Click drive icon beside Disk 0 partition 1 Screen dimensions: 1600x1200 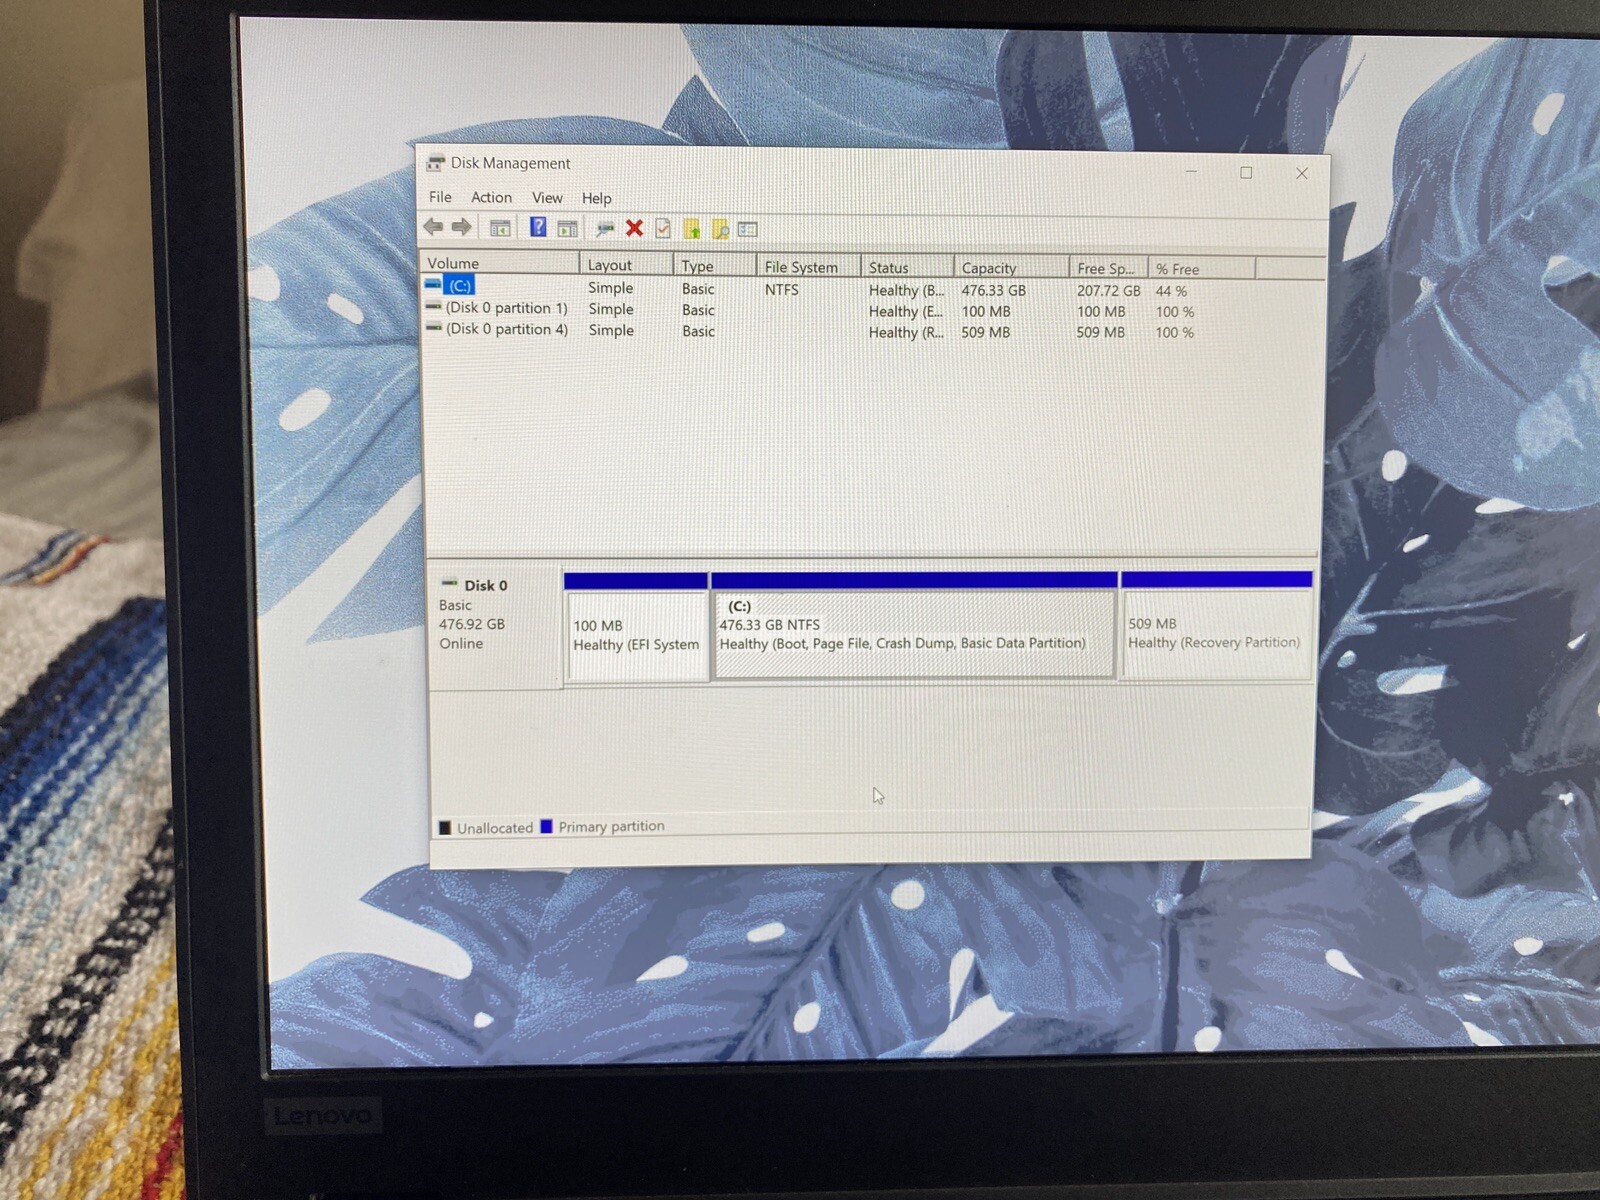(x=433, y=306)
